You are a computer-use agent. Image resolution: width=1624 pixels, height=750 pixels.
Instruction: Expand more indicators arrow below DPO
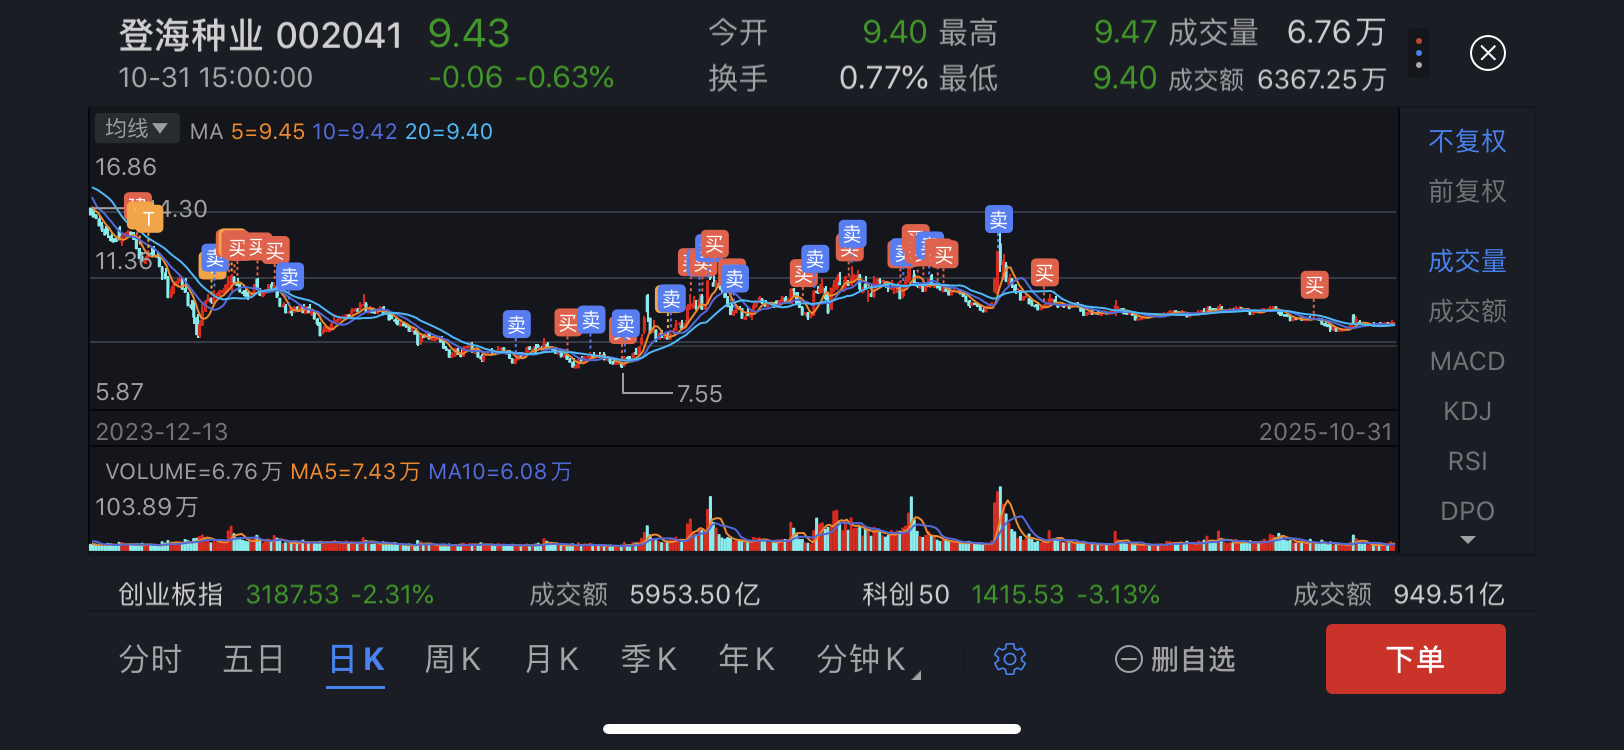coord(1467,540)
